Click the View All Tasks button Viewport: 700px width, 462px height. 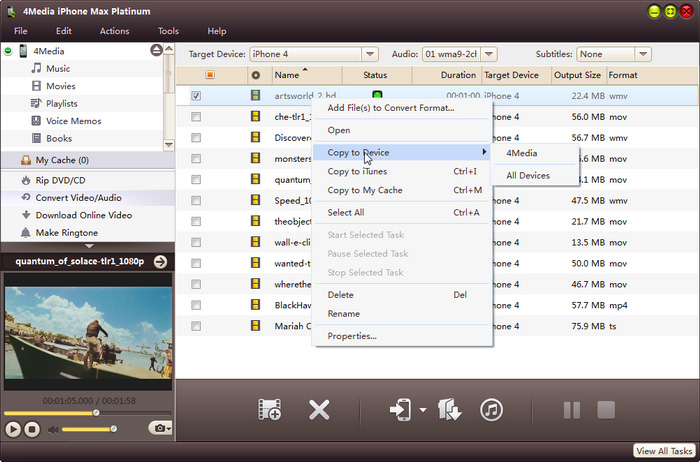(x=664, y=452)
